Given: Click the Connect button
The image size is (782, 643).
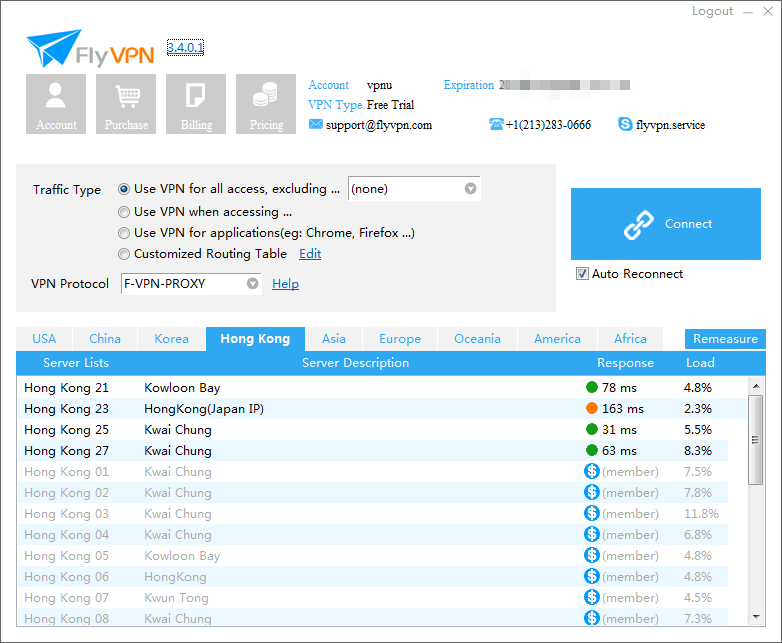Looking at the screenshot, I should click(x=666, y=223).
